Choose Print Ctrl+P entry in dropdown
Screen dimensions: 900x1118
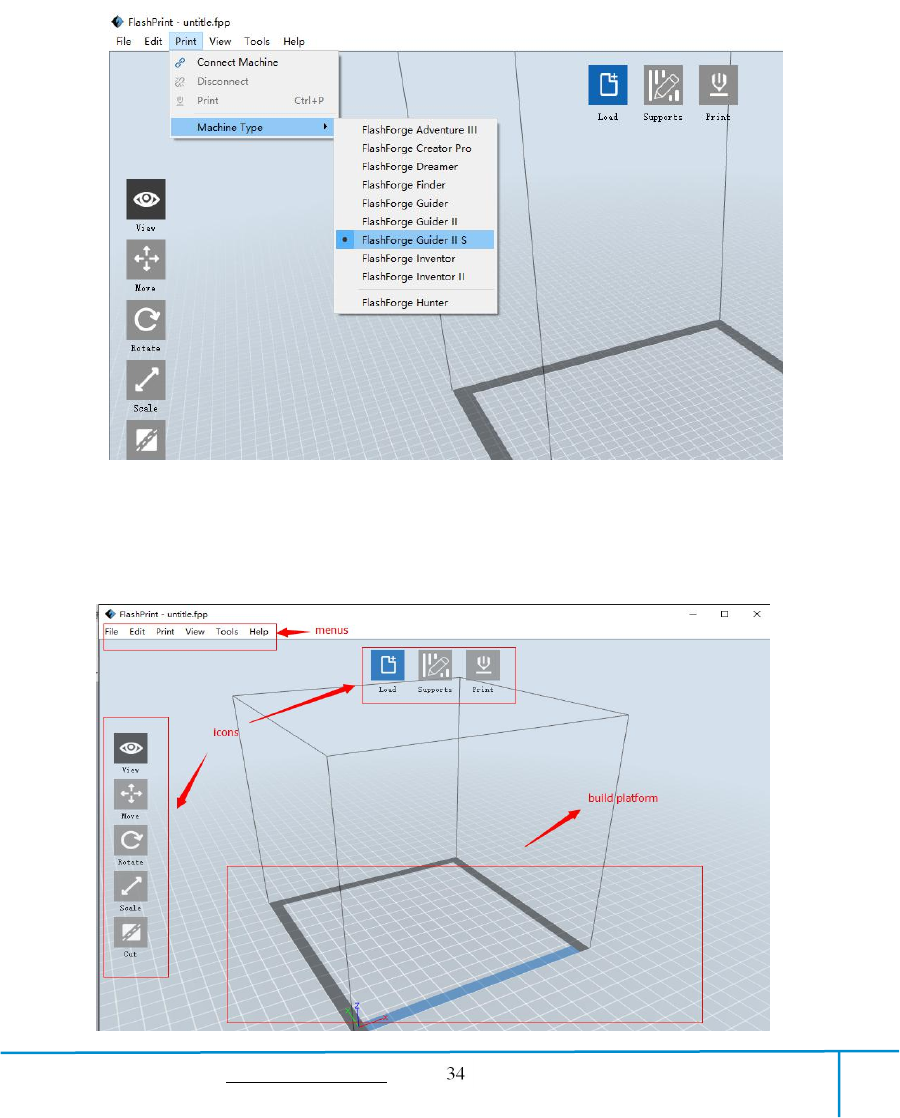point(255,101)
